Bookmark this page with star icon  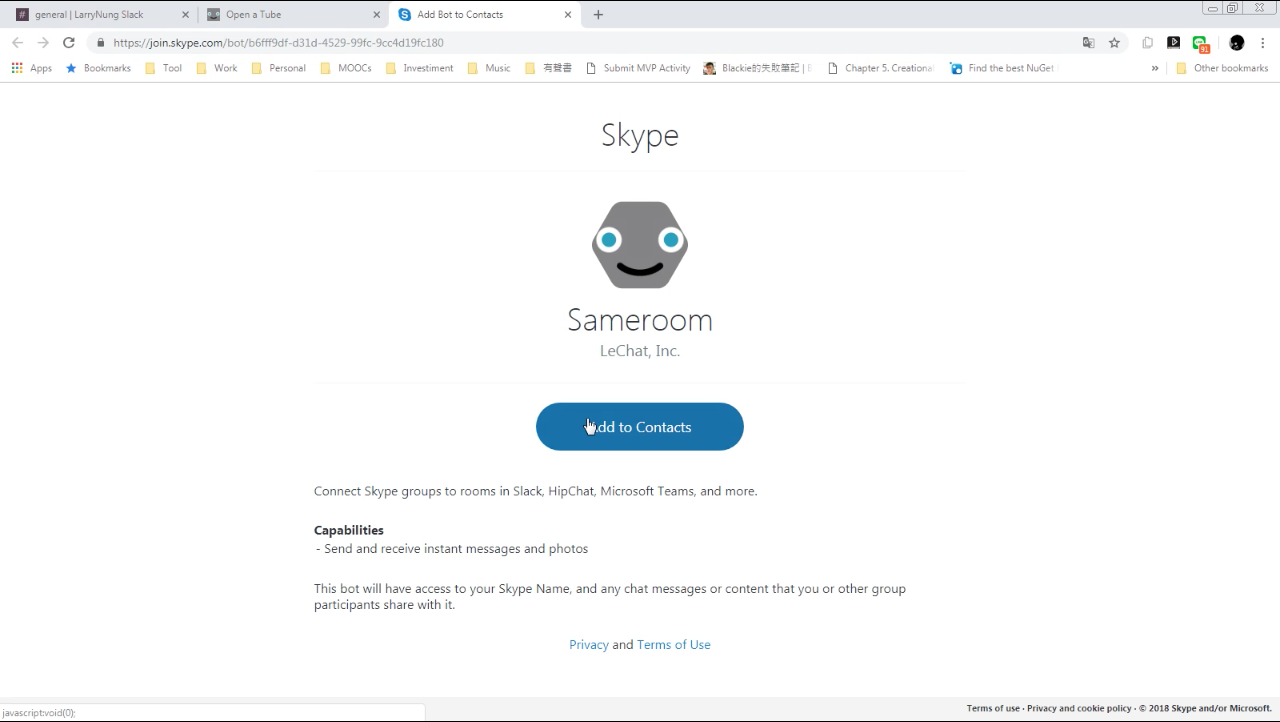(1114, 43)
